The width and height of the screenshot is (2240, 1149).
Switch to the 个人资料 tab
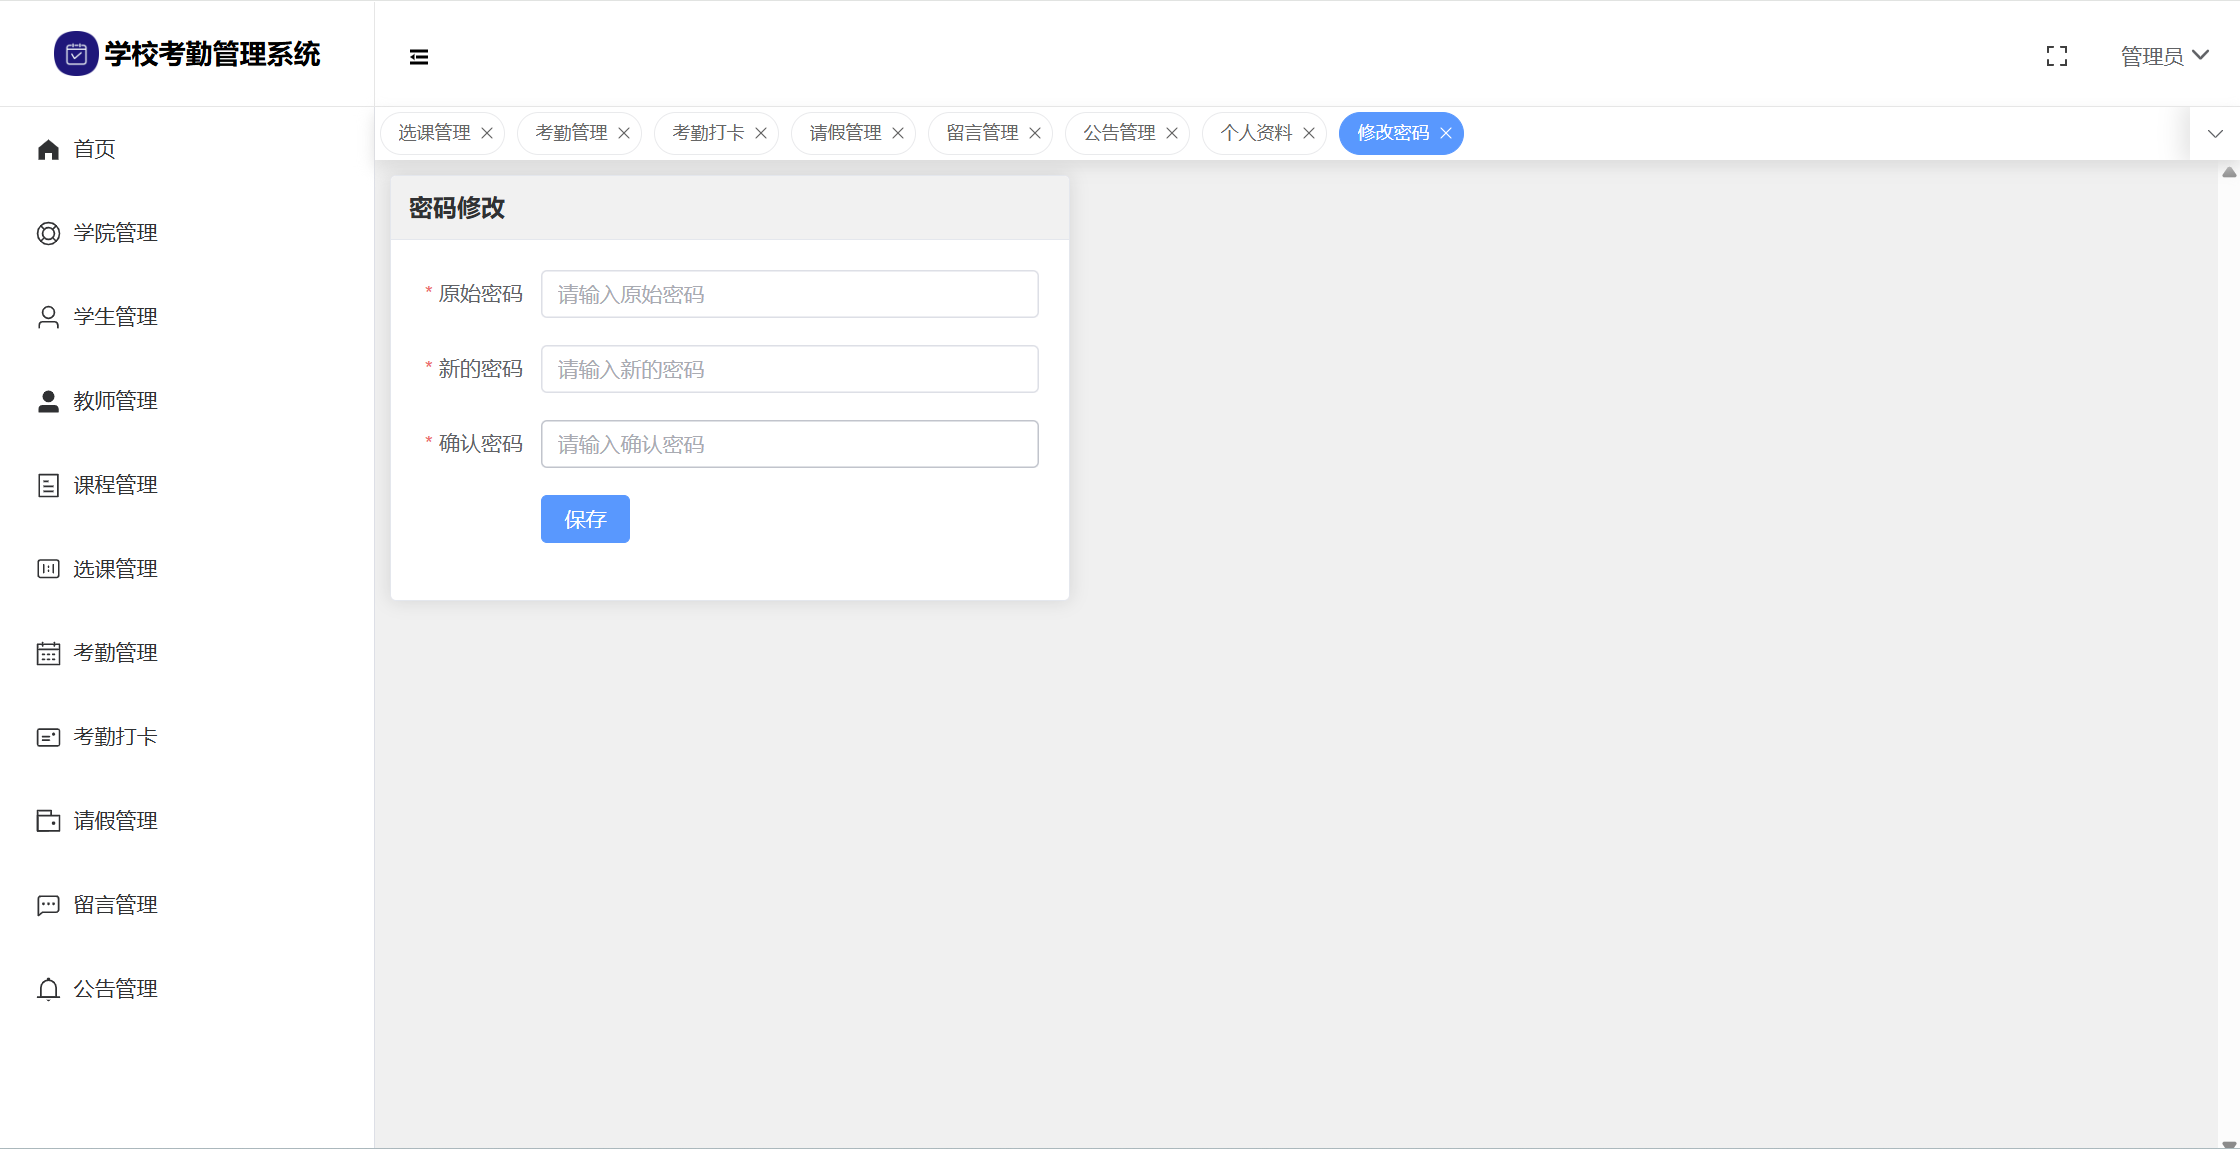pos(1256,134)
